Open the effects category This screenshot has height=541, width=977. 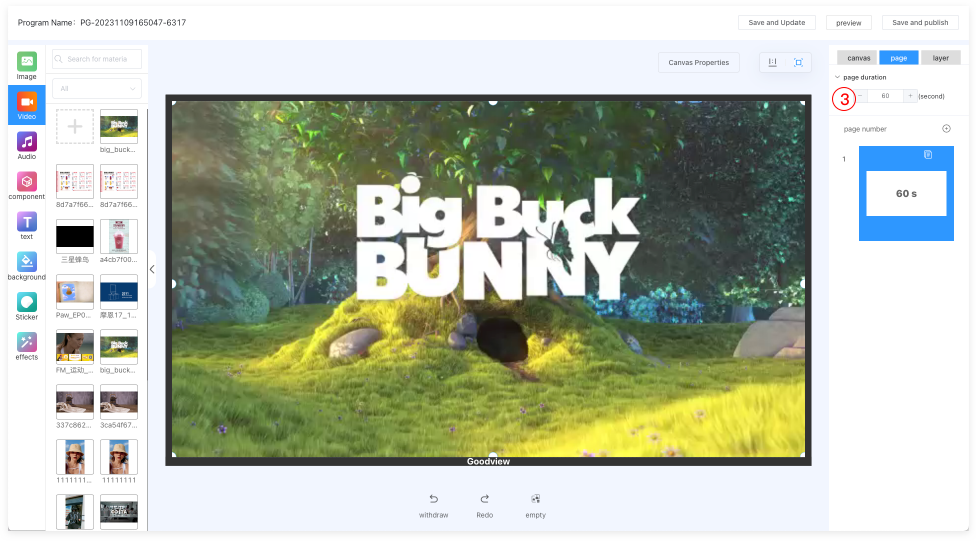click(x=26, y=346)
